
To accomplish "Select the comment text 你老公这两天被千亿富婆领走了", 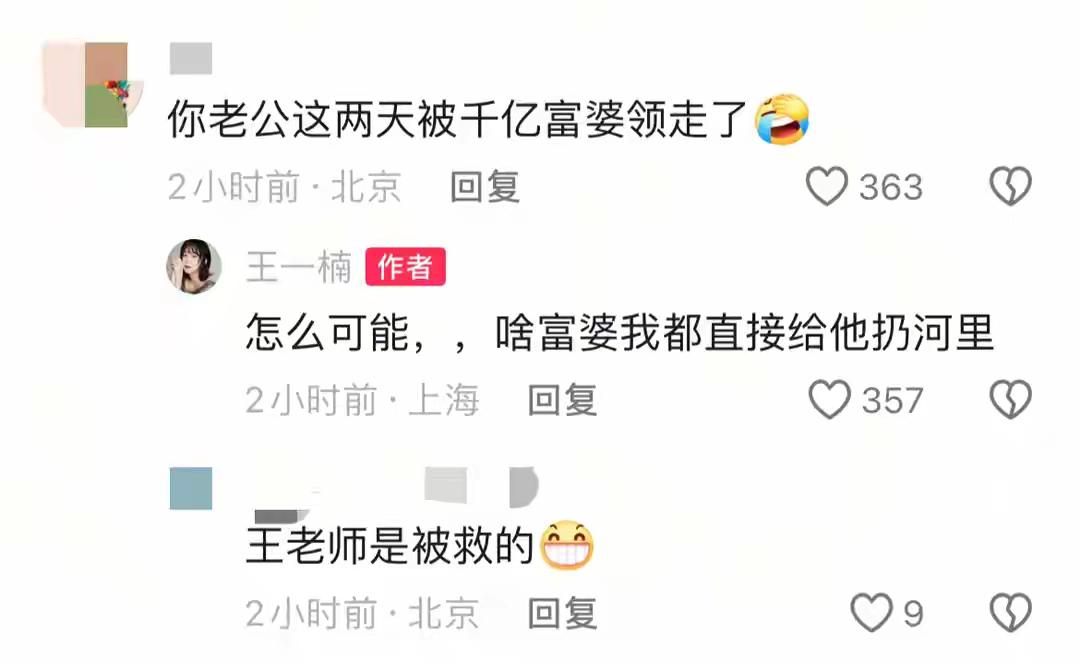I will pos(457,119).
